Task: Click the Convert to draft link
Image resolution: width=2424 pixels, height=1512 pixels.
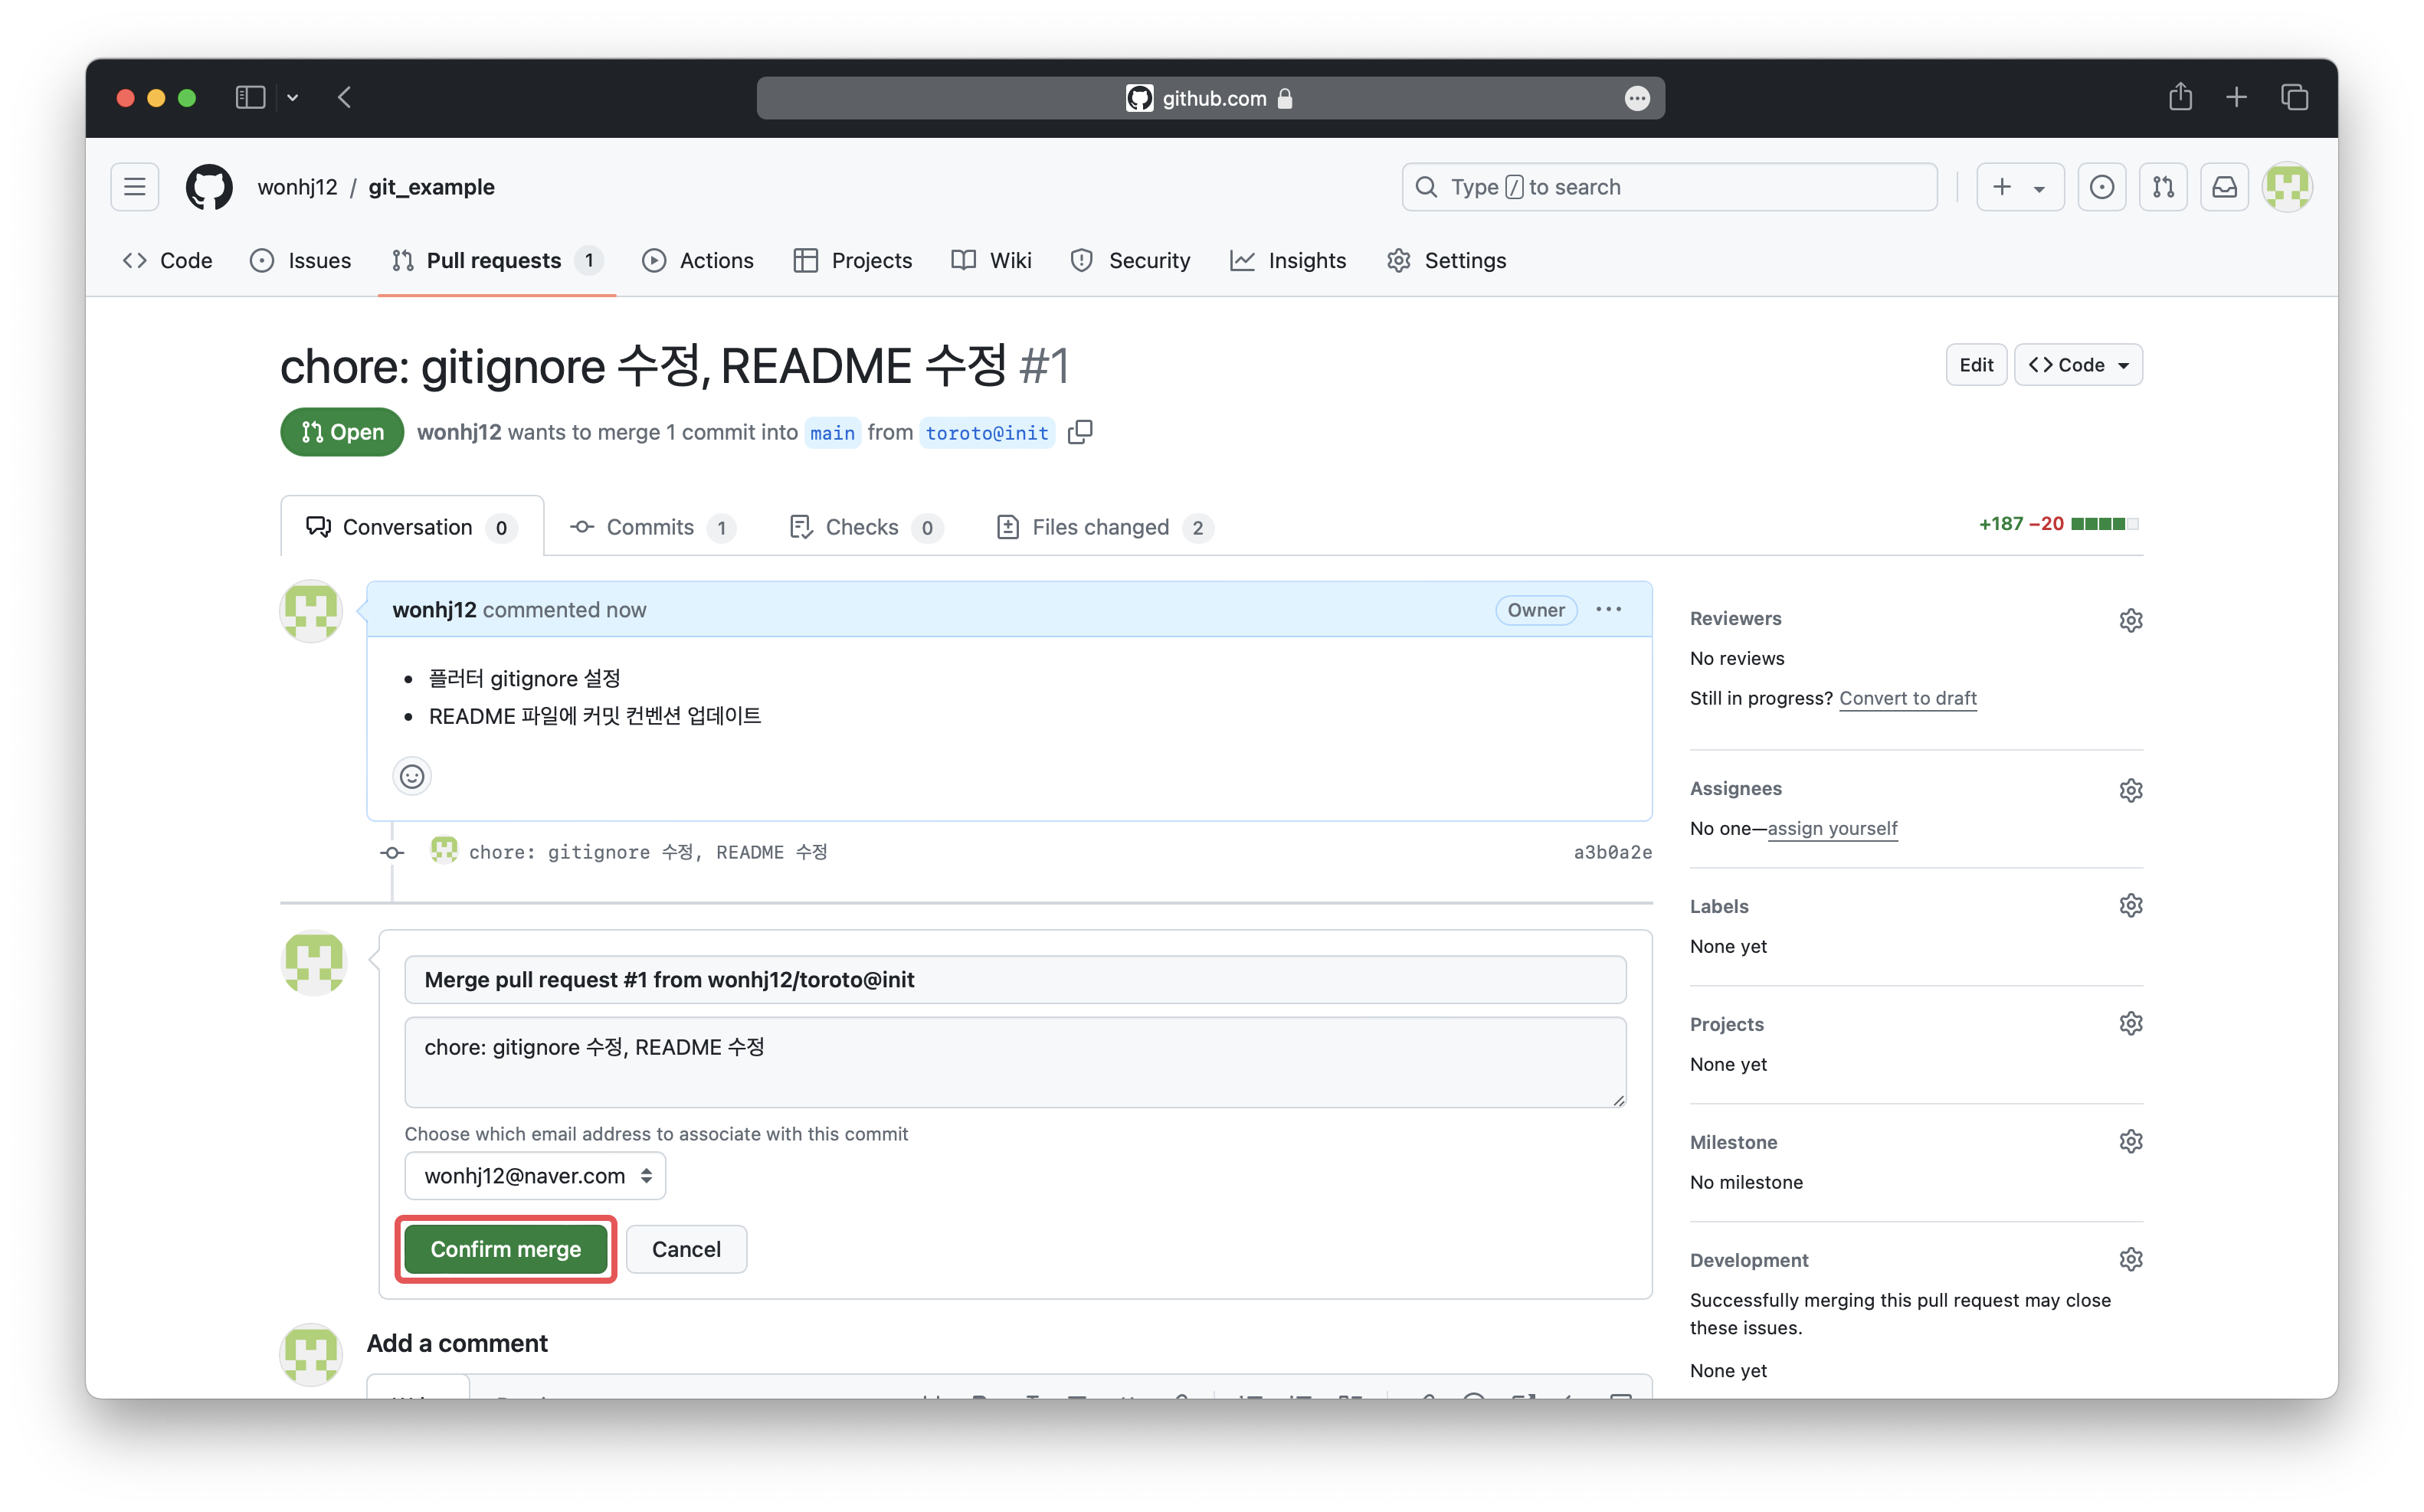Action: coord(1907,698)
